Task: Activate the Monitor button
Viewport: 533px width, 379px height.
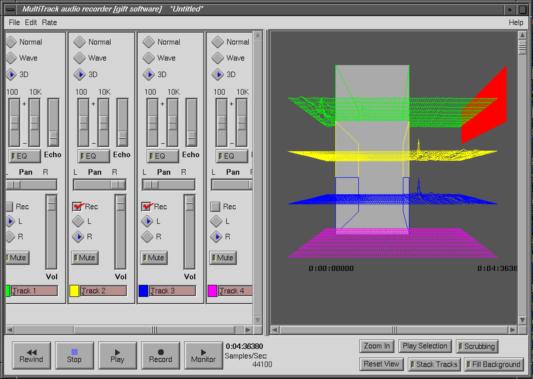Action: coord(203,356)
